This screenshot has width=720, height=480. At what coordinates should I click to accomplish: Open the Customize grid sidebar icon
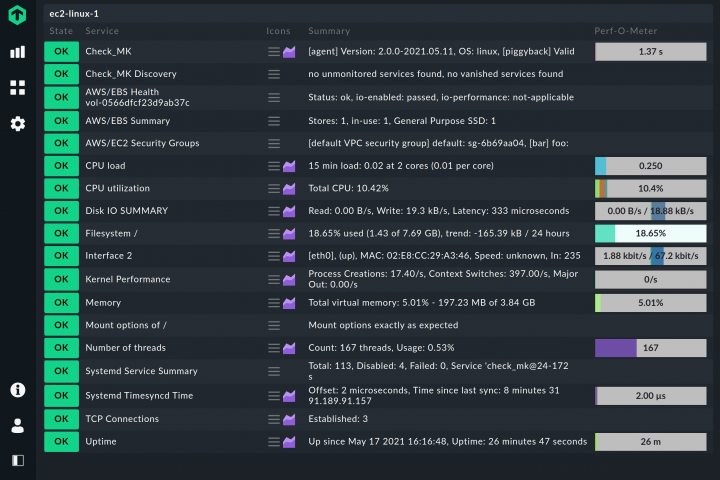click(17, 87)
